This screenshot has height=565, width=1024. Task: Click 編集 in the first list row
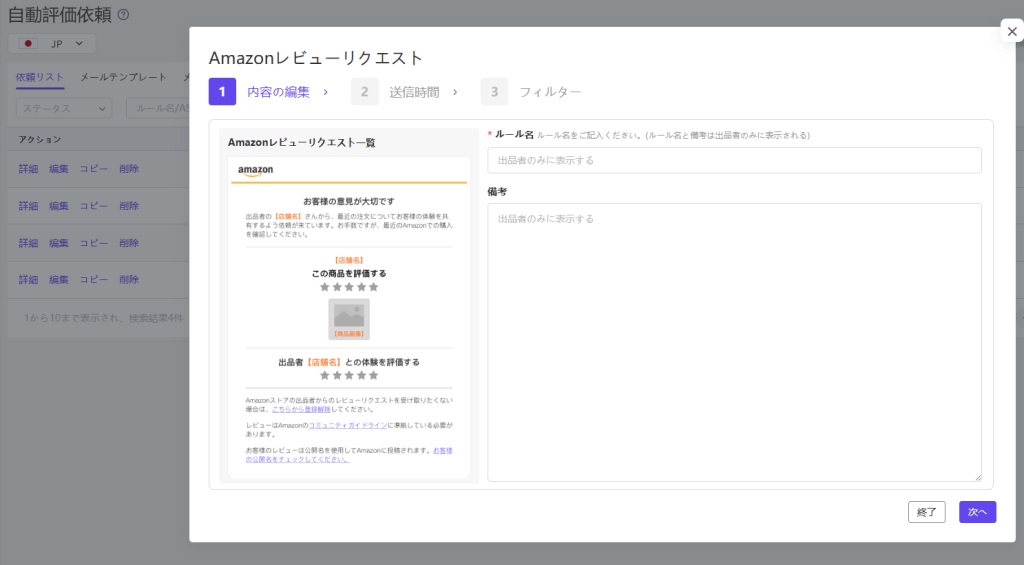point(59,169)
